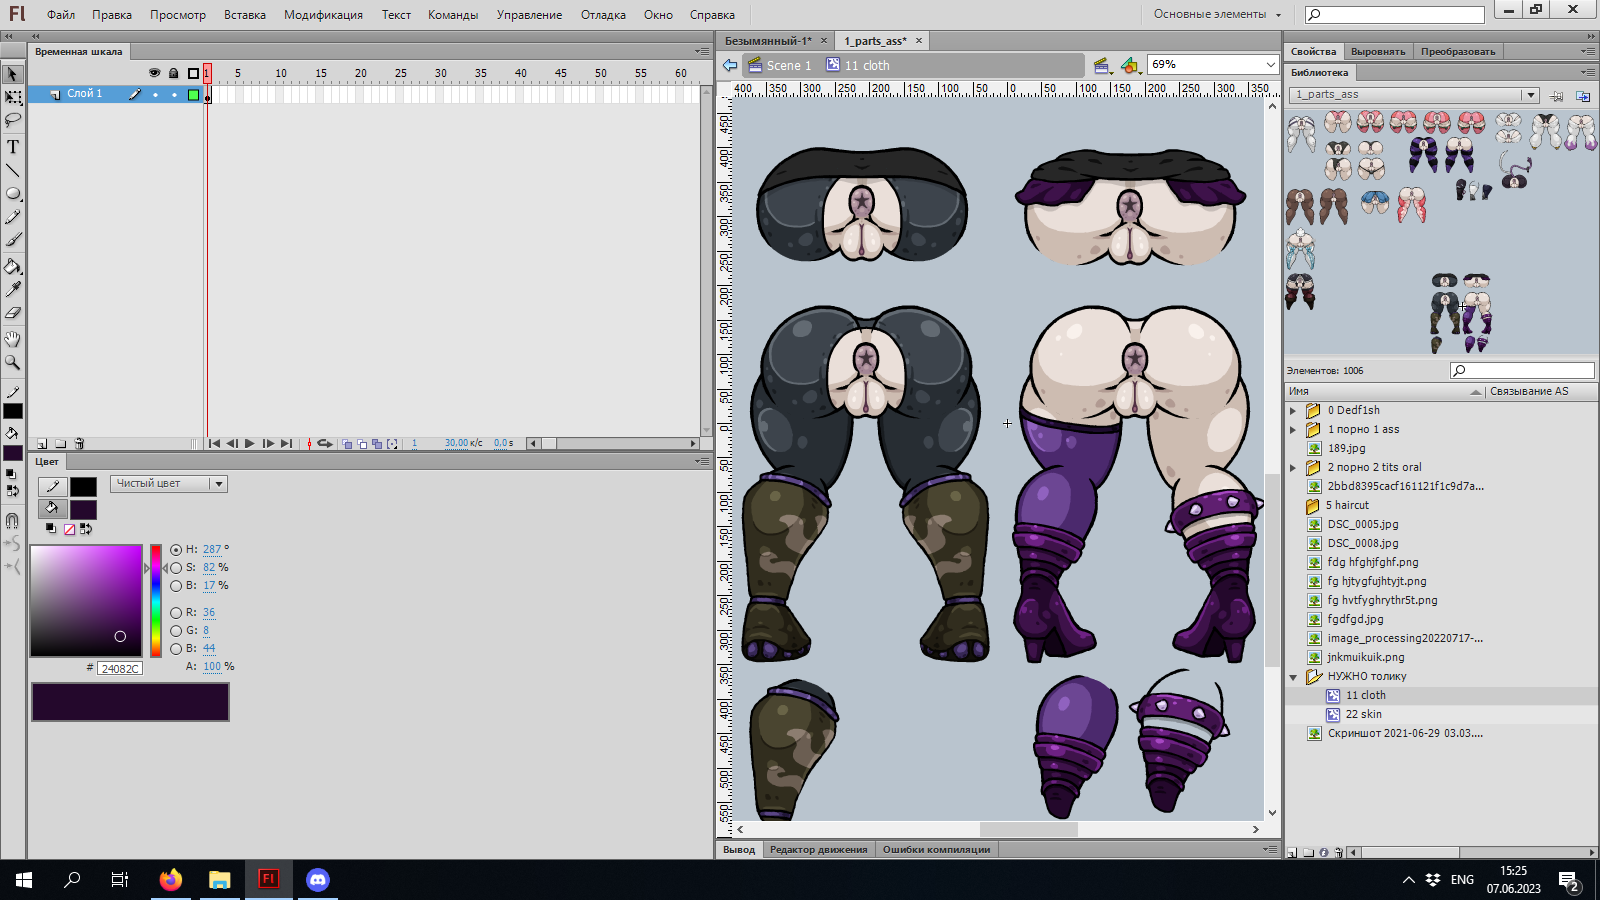Delete the selected library item
This screenshot has height=900, width=1600.
1339,853
